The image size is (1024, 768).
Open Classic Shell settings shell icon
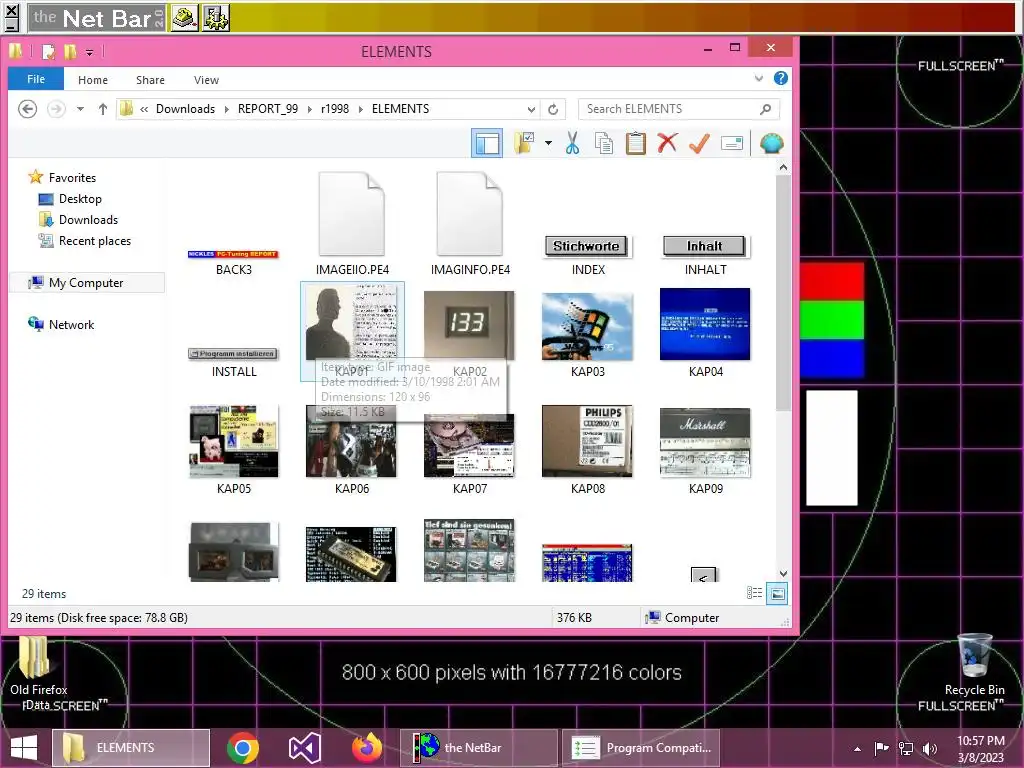[772, 143]
